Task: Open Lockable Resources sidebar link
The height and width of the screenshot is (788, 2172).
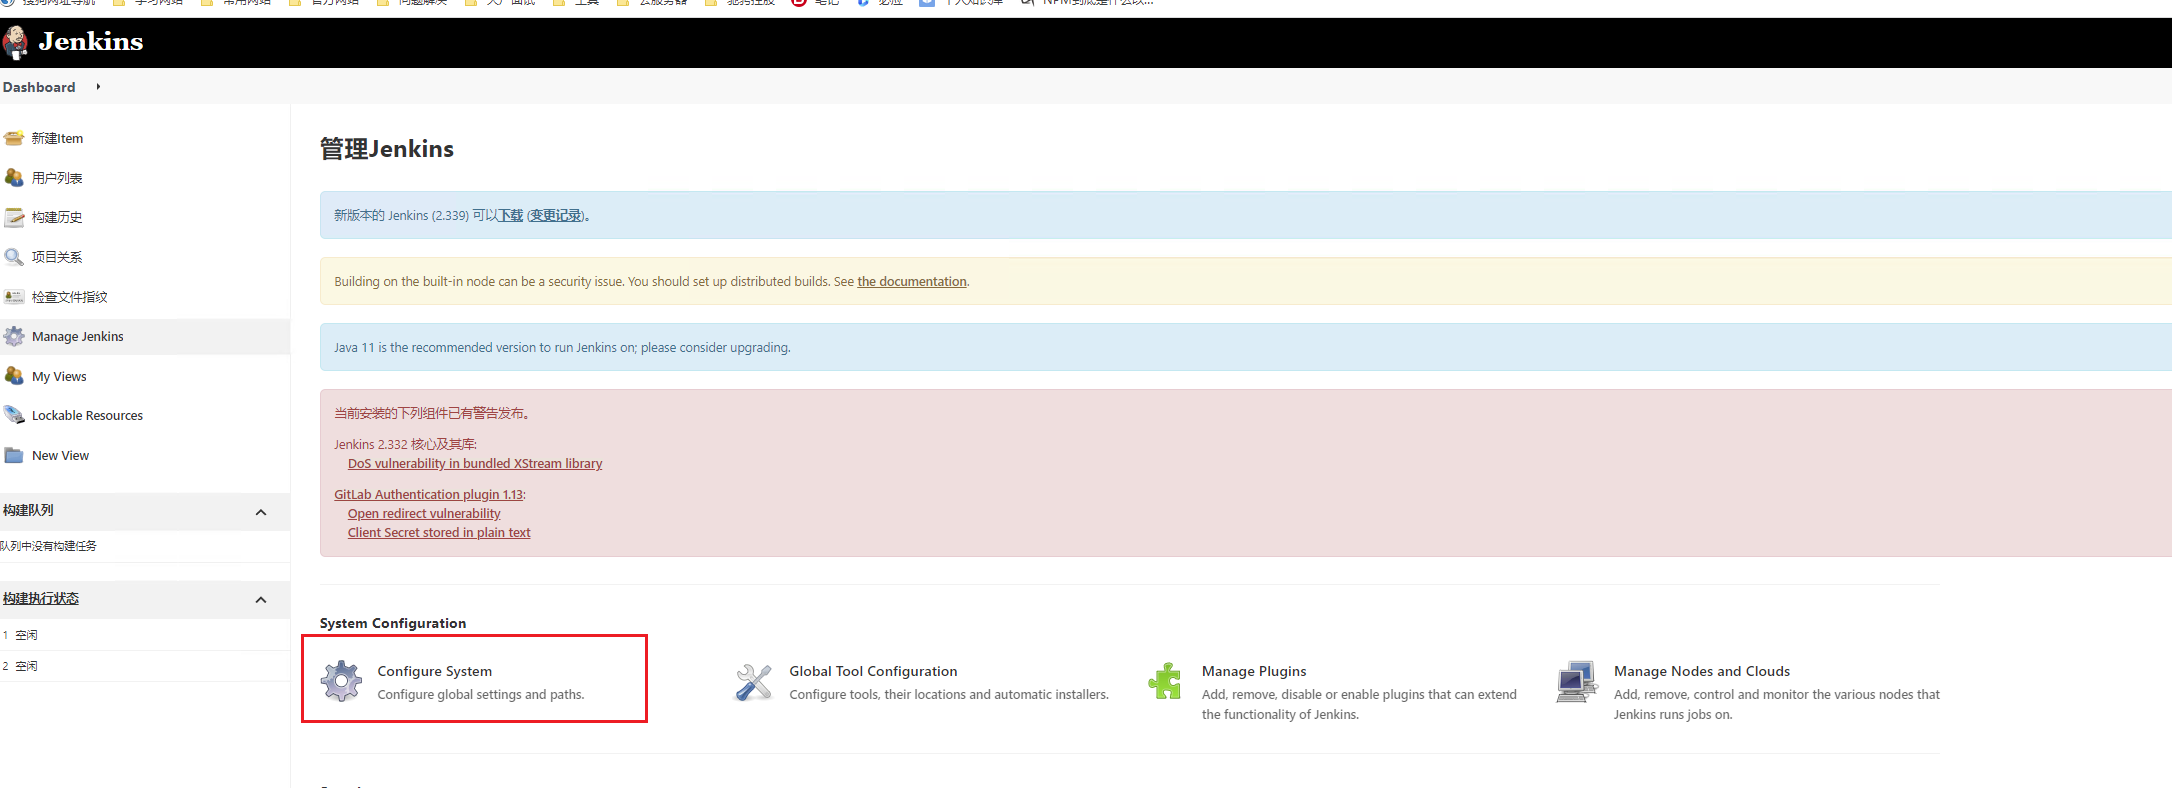Action: [x=87, y=416]
